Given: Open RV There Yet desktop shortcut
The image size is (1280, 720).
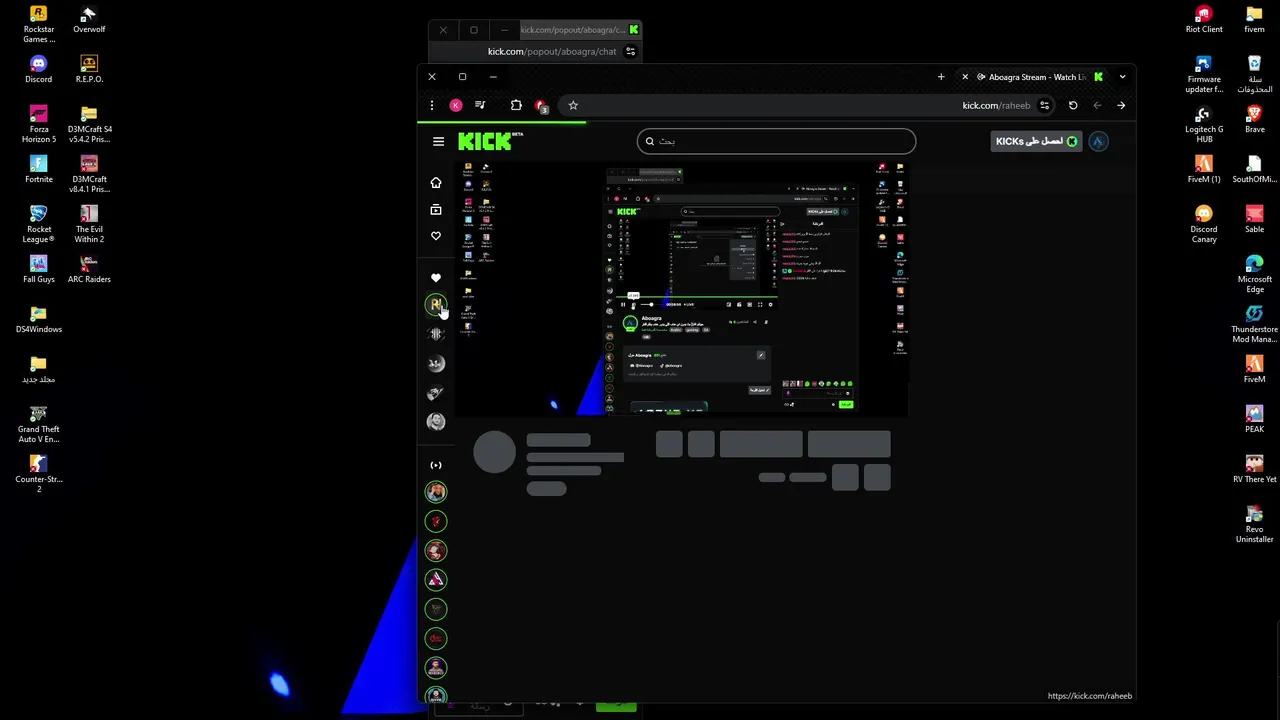Looking at the screenshot, I should pyautogui.click(x=1254, y=470).
